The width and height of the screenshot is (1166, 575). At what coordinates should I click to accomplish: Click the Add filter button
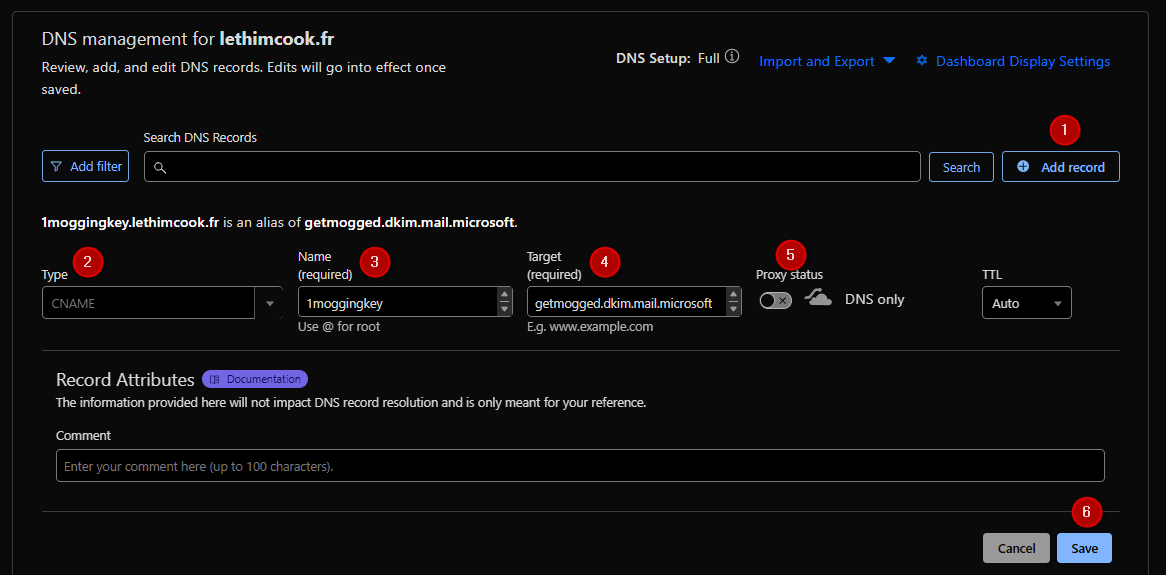[x=86, y=167]
